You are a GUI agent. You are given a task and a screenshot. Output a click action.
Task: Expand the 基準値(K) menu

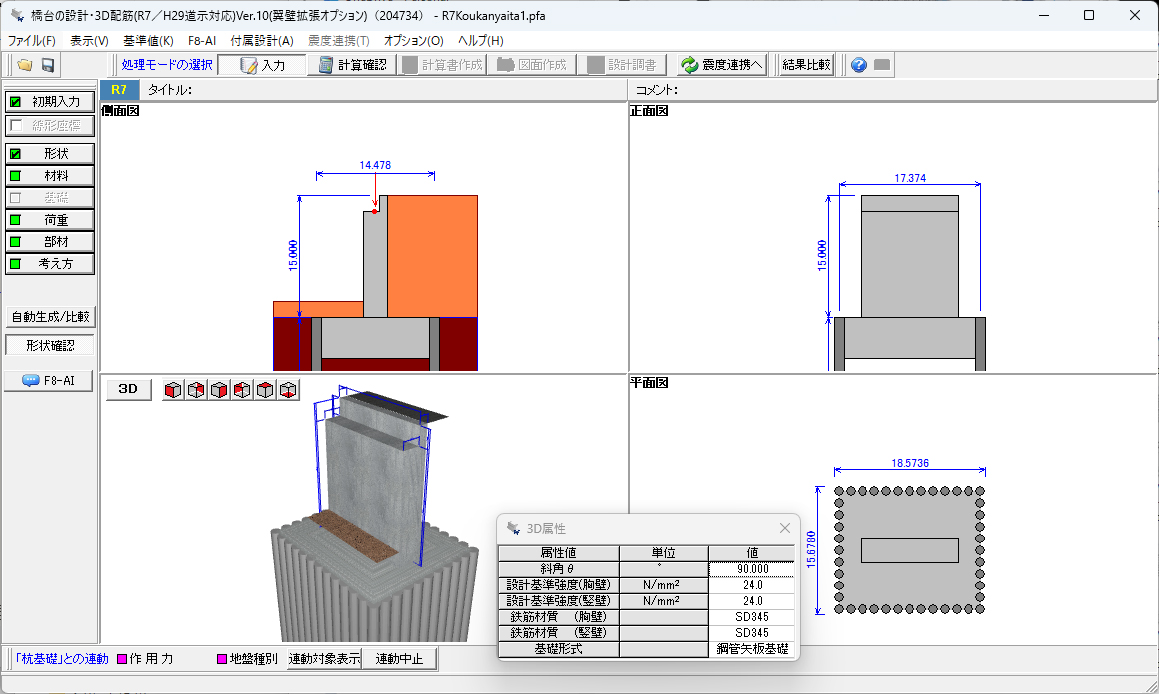point(148,41)
